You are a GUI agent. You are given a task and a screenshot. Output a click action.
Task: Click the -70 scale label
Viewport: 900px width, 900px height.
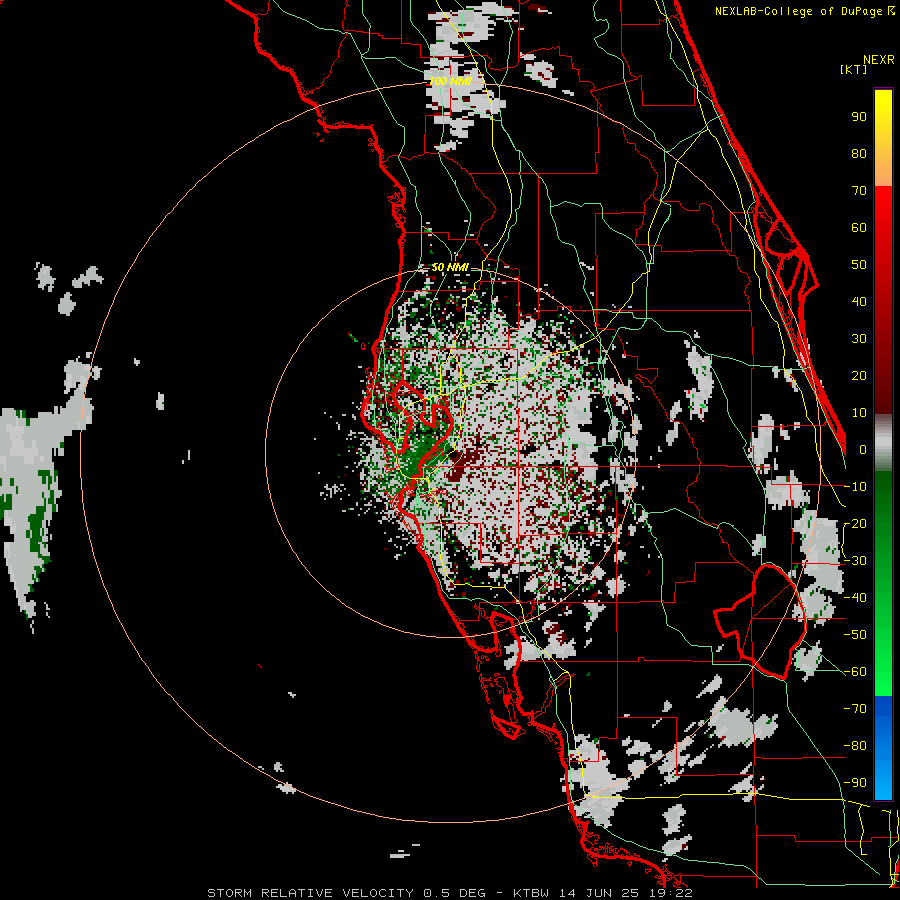(855, 709)
